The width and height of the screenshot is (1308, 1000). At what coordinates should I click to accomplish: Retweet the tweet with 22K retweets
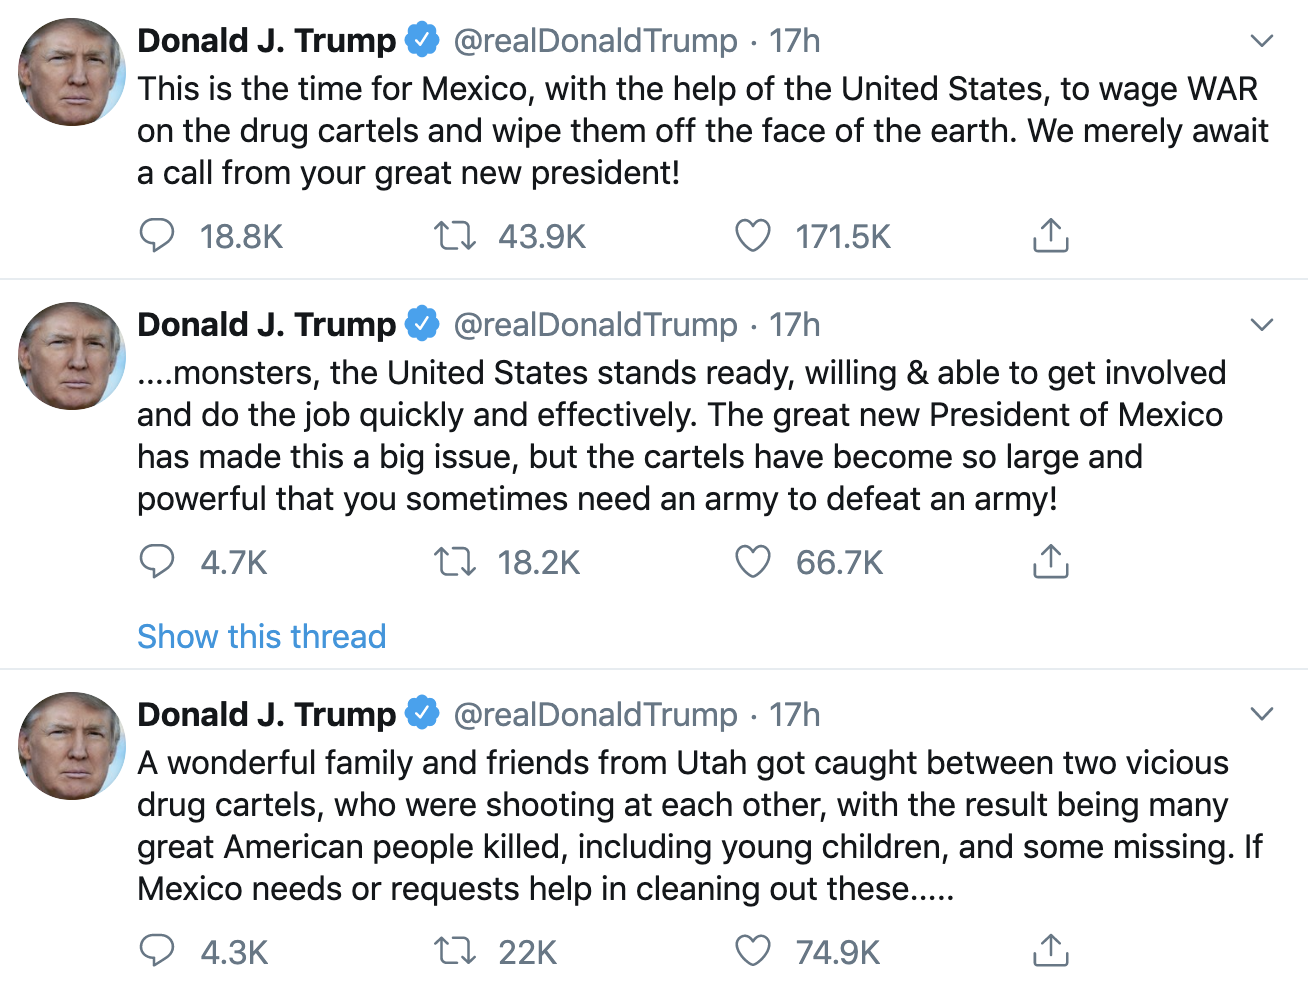(x=454, y=951)
